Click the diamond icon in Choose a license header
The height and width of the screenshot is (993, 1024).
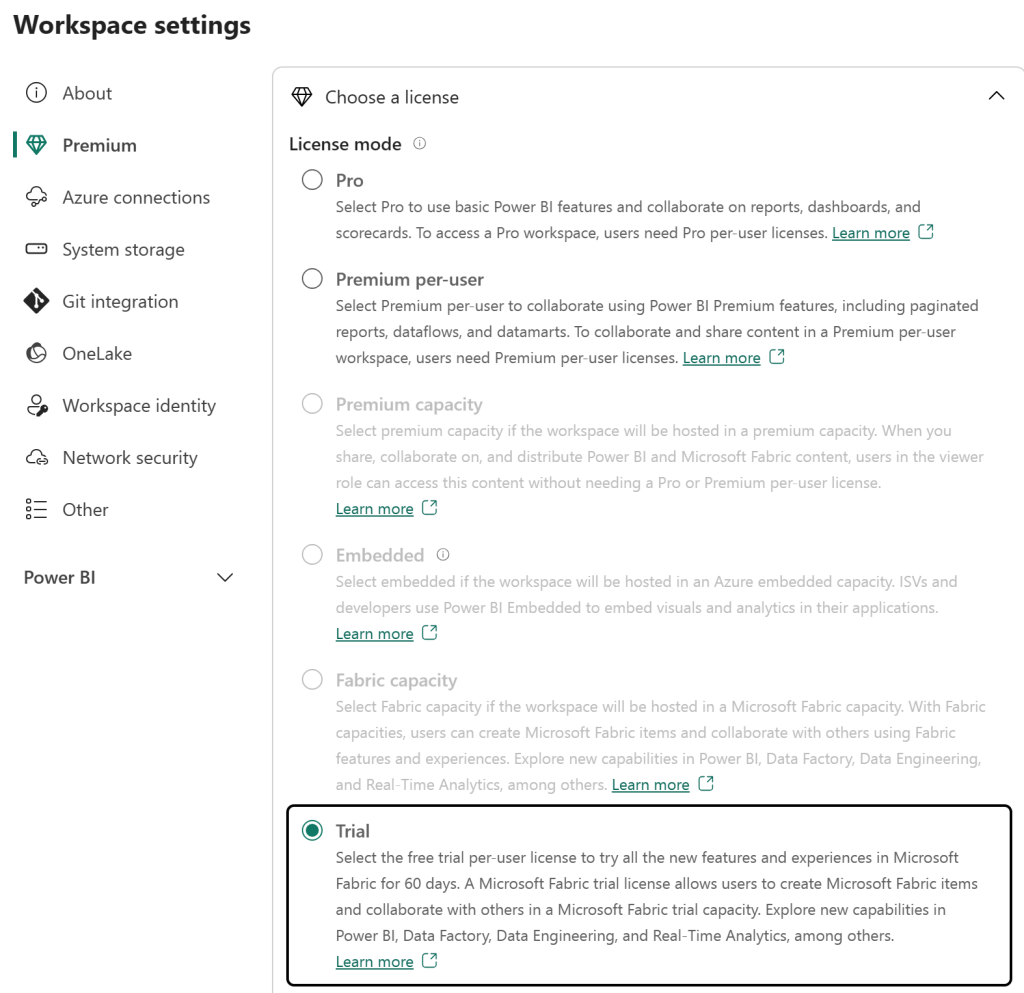[301, 97]
